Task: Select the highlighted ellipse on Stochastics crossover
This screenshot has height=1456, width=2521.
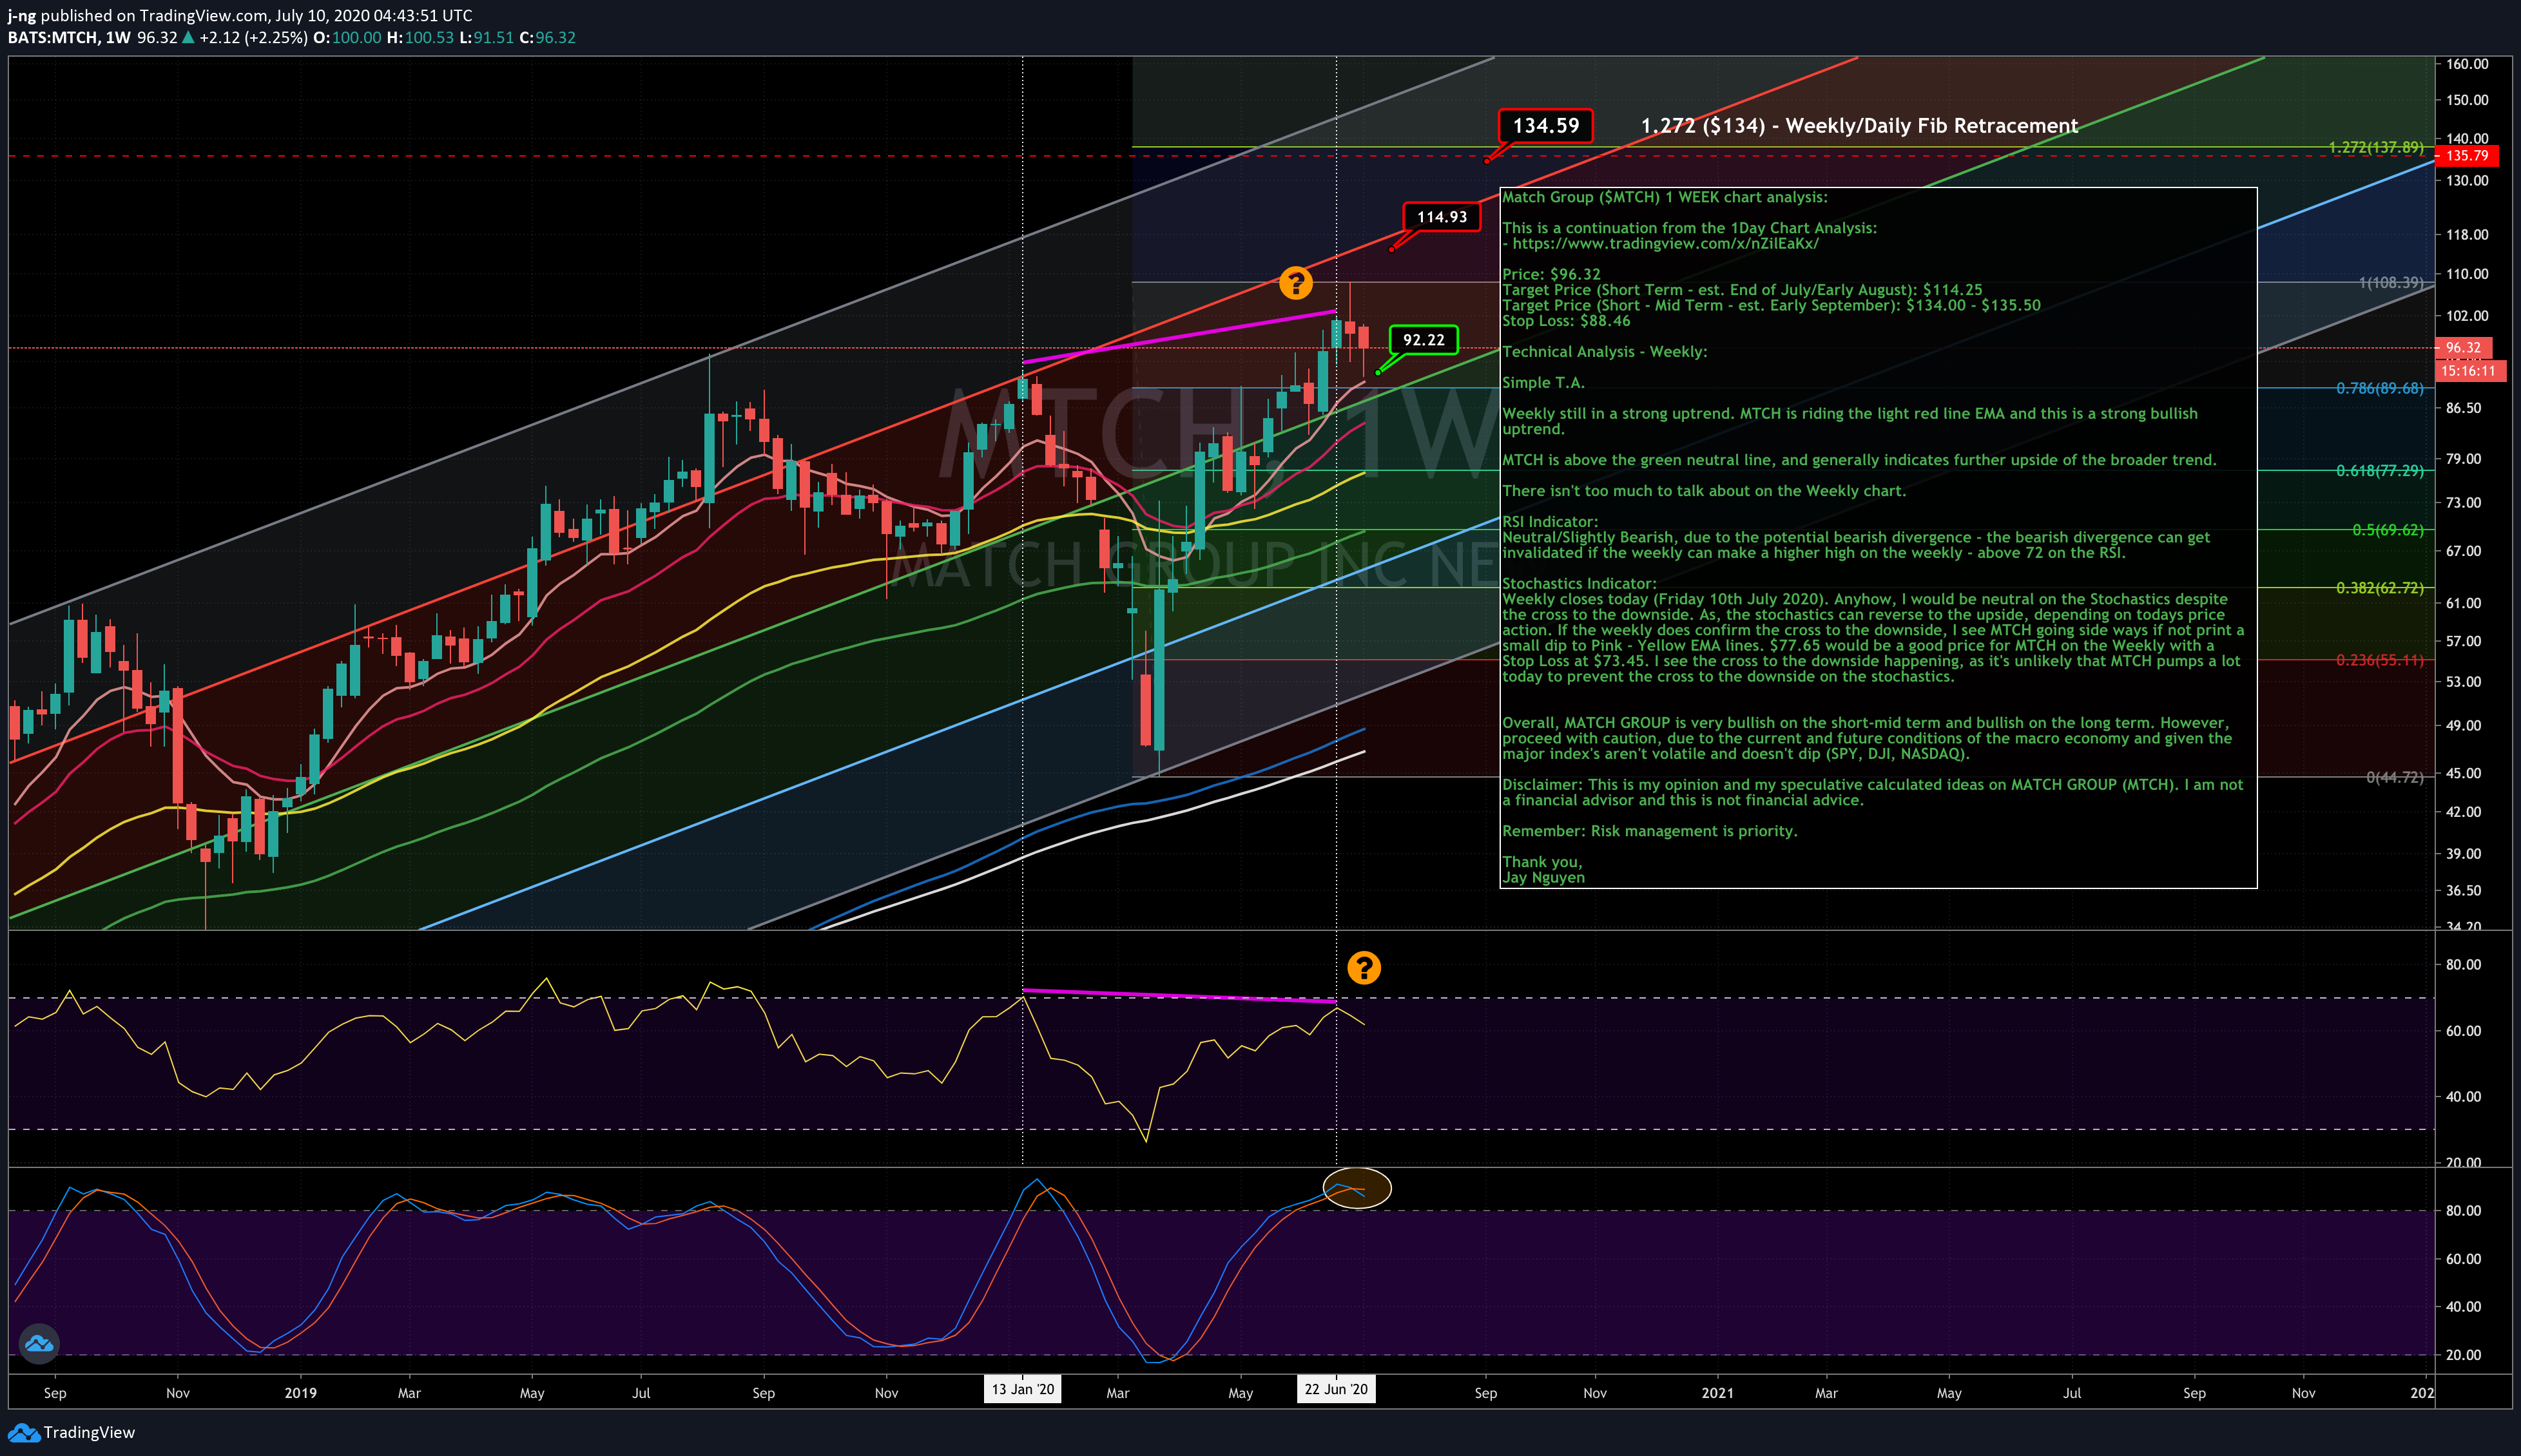Action: click(x=1357, y=1188)
